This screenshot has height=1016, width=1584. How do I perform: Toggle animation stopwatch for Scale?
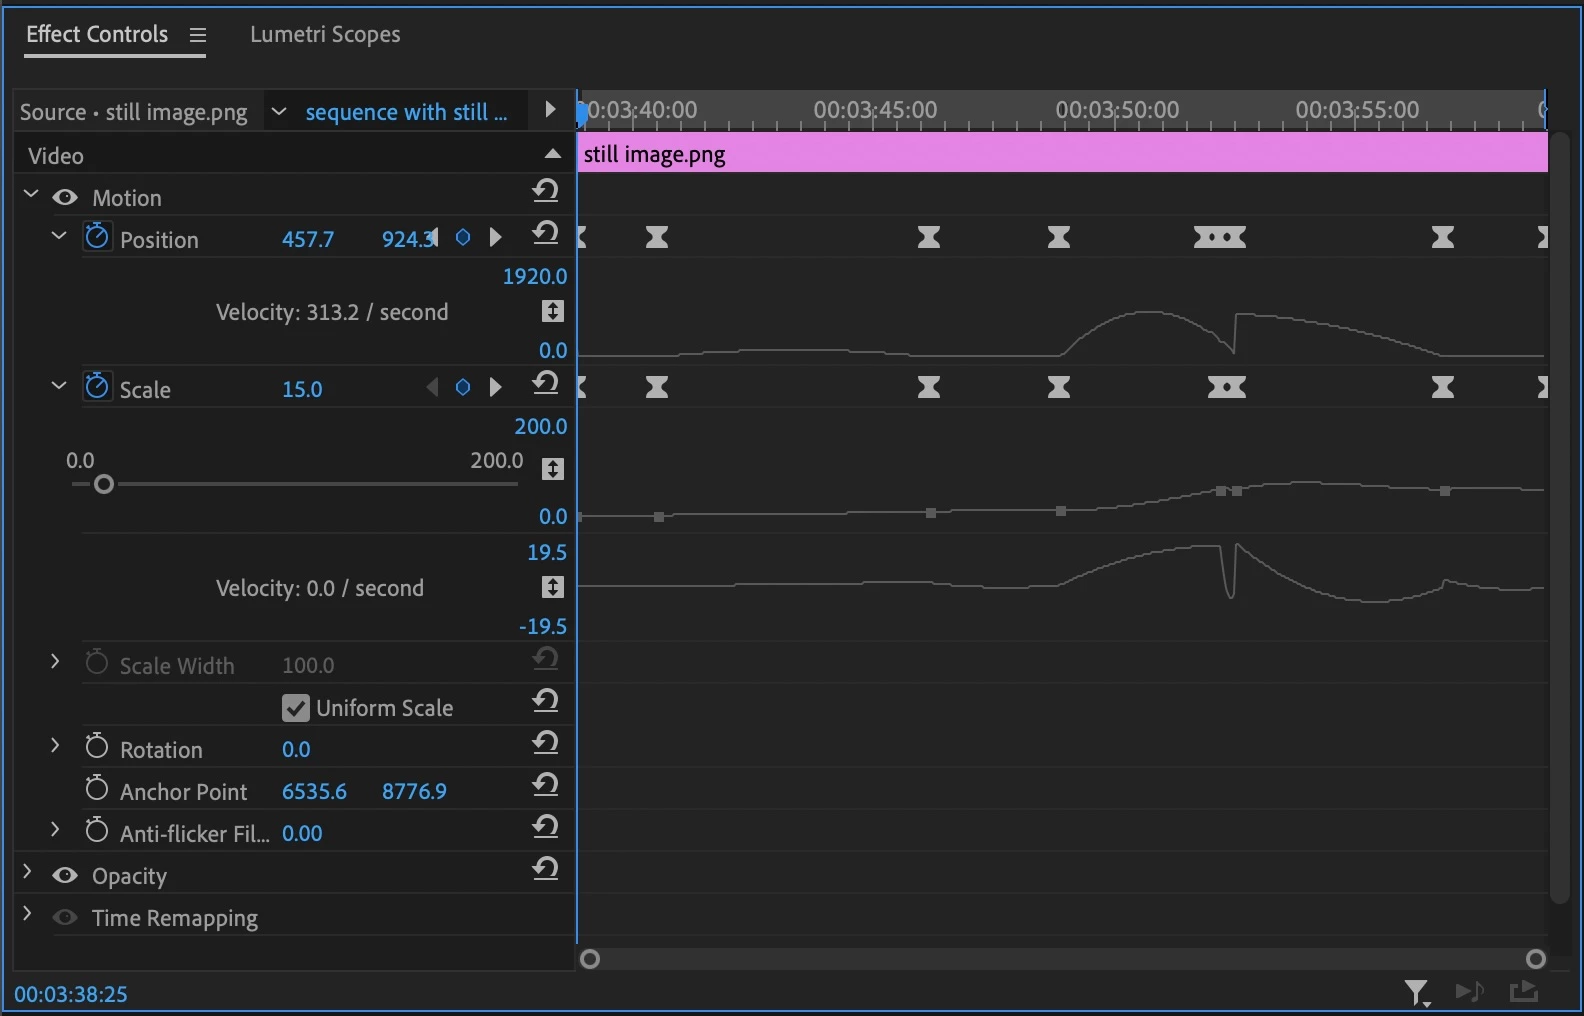pos(97,387)
